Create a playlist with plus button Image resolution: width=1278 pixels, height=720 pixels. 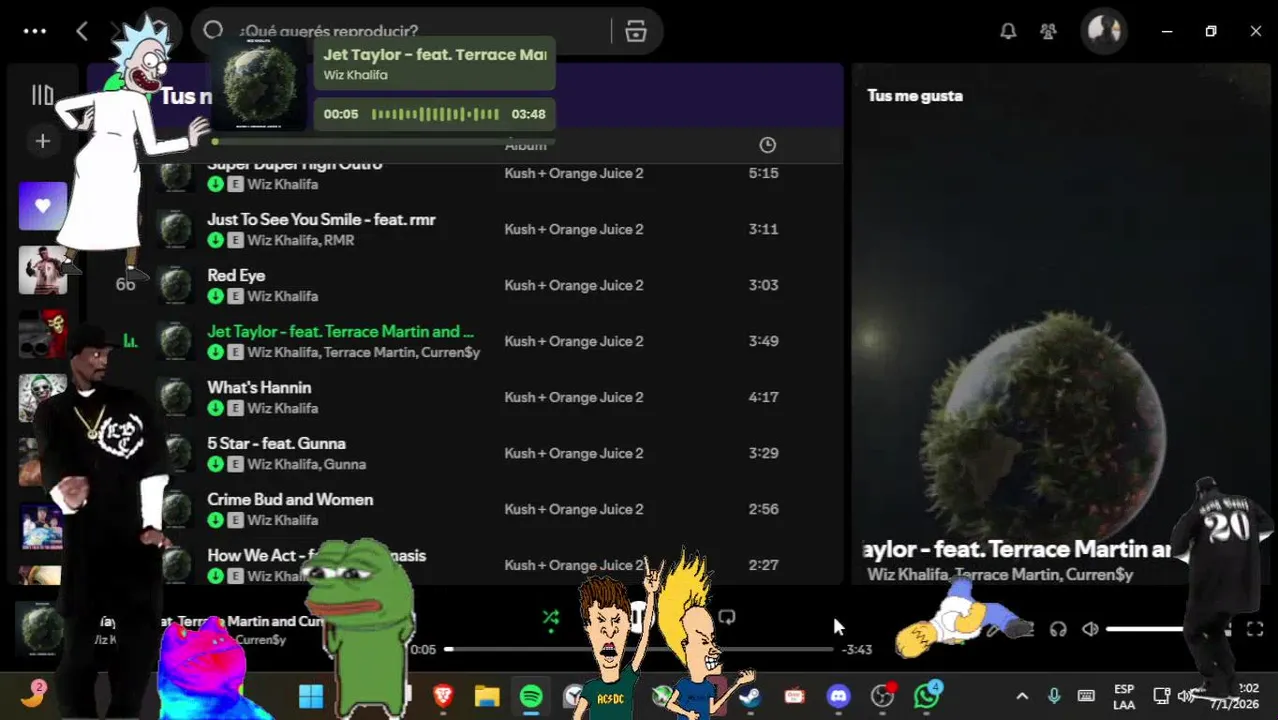tap(42, 142)
